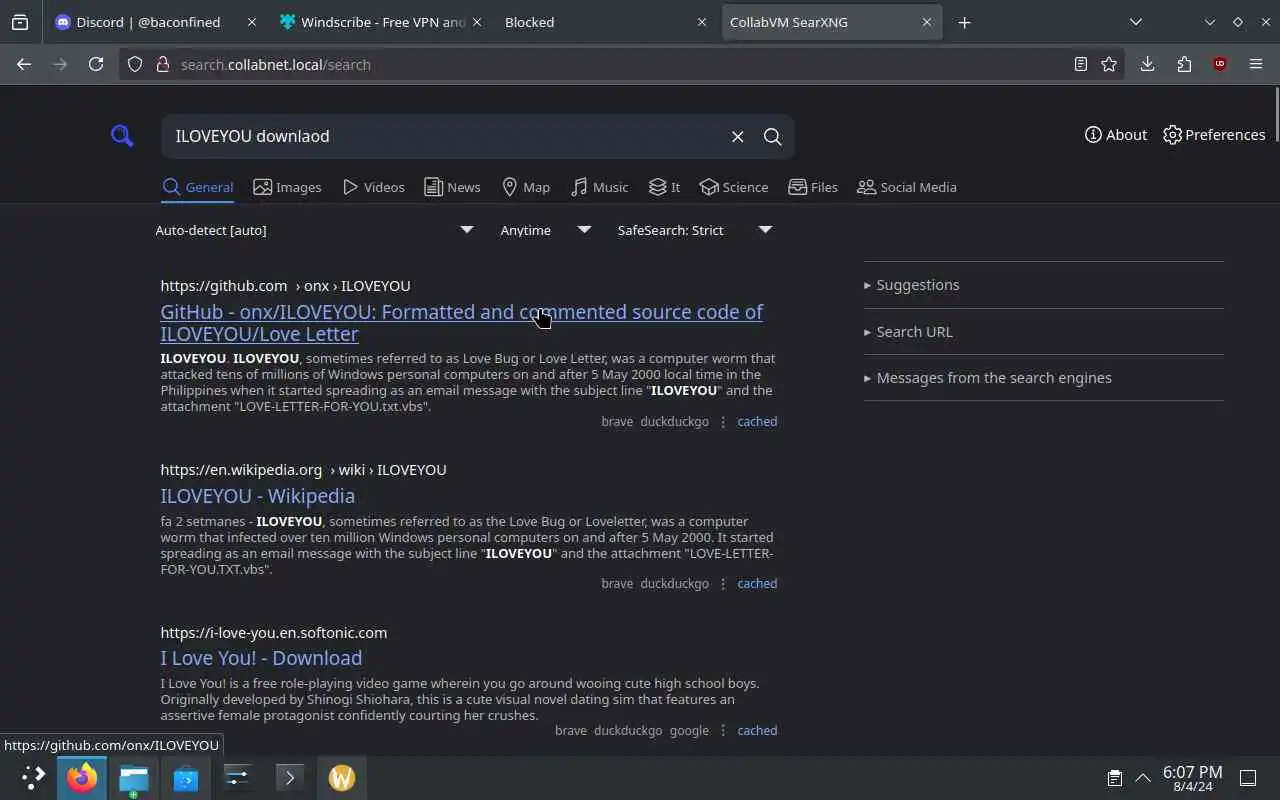Open Firefox hamburger application menu
Image resolution: width=1280 pixels, height=800 pixels.
tap(1256, 64)
